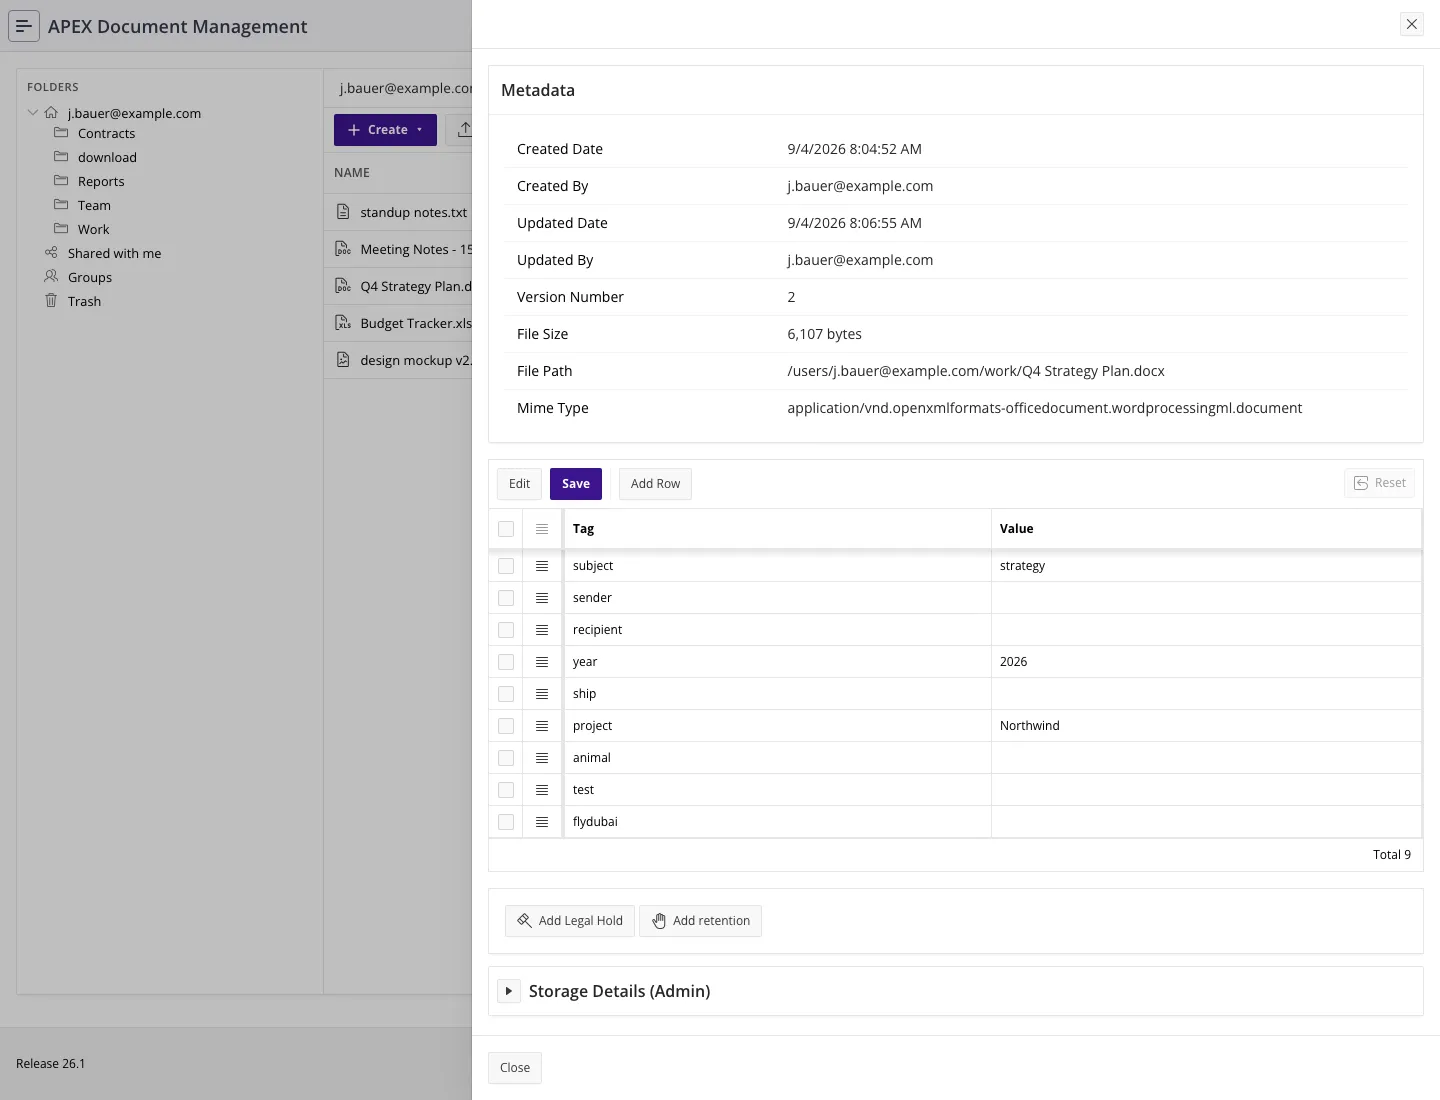Click the Budget Tracker.xls file icon
Screen dimensions: 1440x1100
pyautogui.click(x=343, y=323)
